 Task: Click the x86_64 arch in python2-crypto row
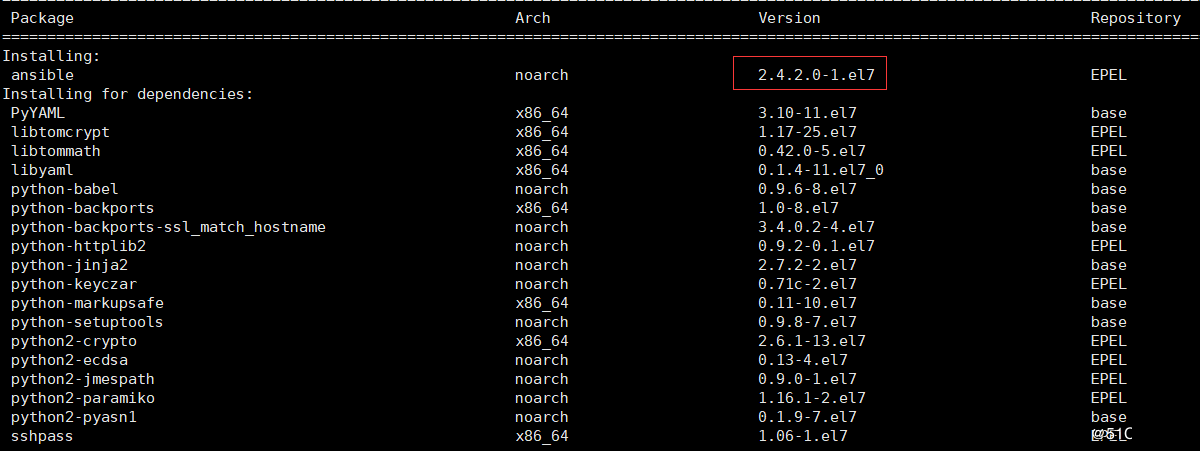[x=542, y=341]
